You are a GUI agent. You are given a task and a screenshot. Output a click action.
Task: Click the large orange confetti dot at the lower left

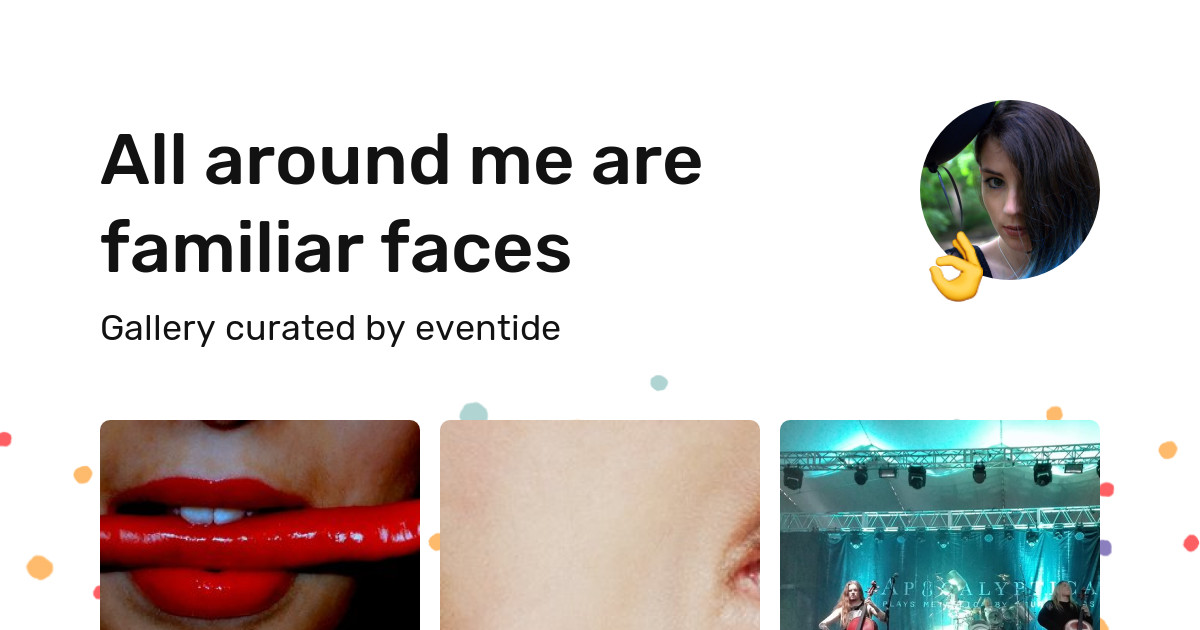39,568
